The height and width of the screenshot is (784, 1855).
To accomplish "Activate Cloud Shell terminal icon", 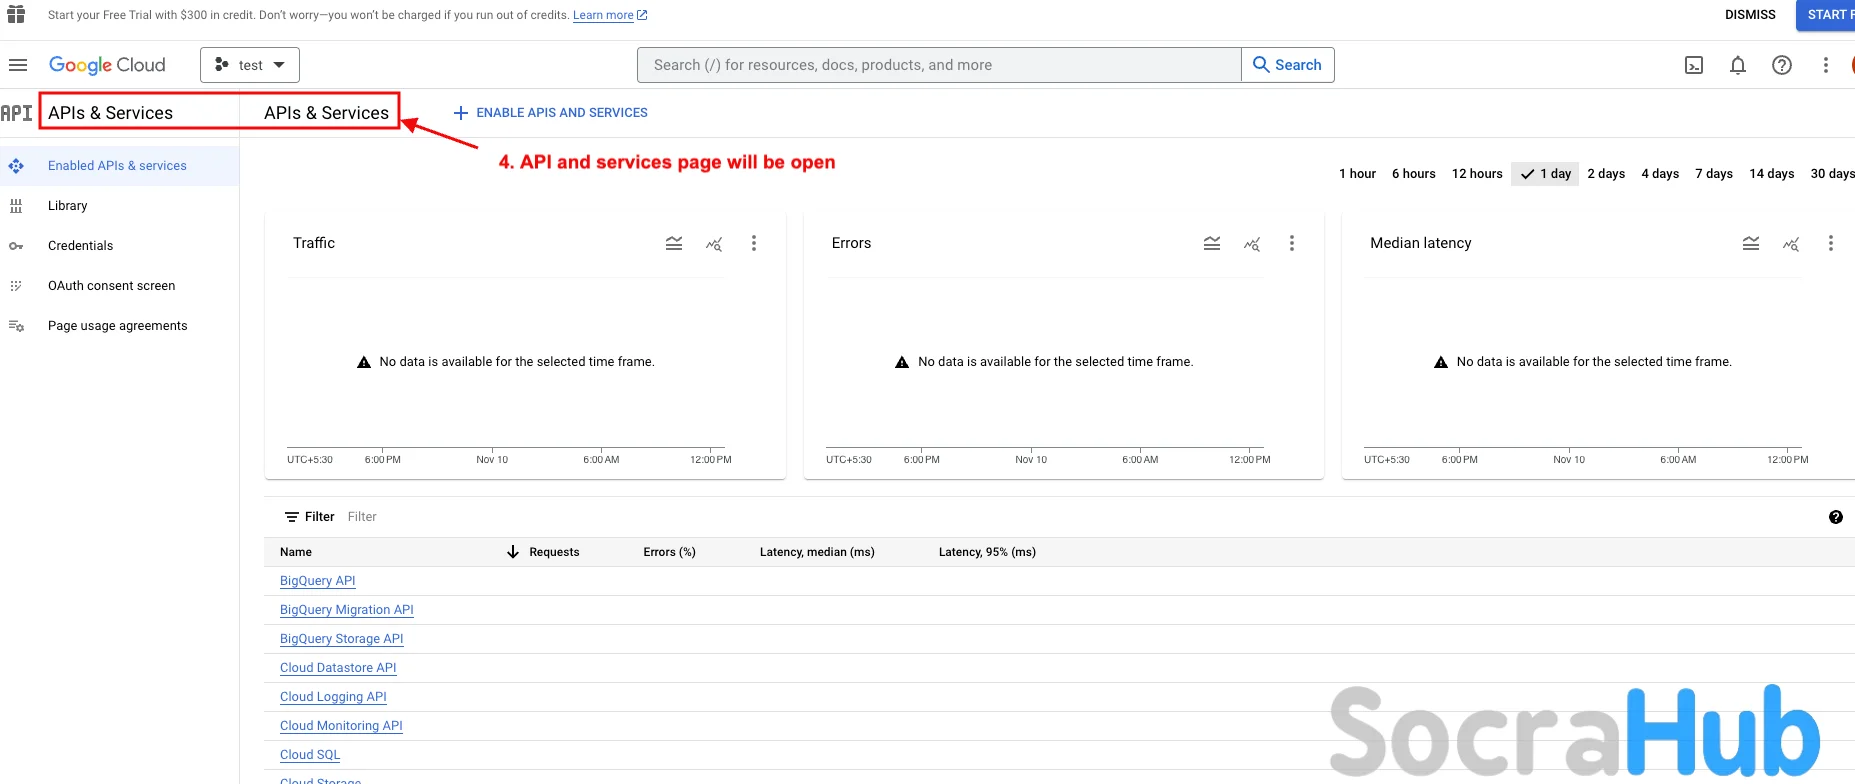I will (x=1694, y=65).
